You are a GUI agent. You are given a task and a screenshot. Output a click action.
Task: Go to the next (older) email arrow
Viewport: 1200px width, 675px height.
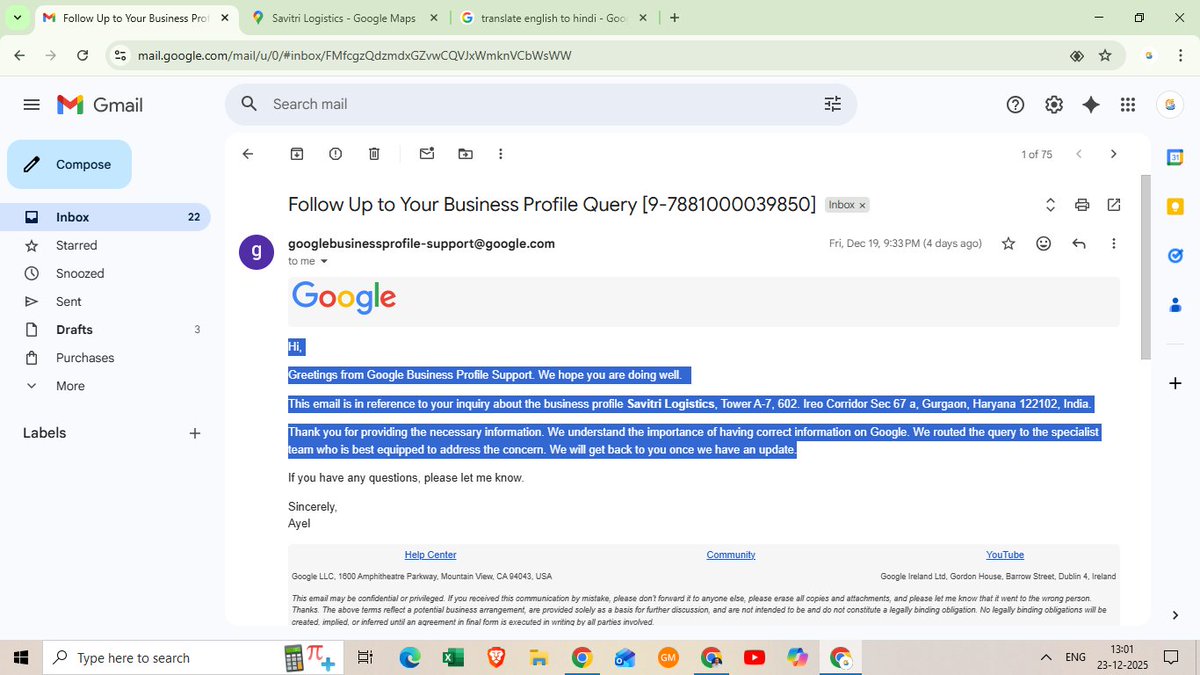(x=1113, y=154)
